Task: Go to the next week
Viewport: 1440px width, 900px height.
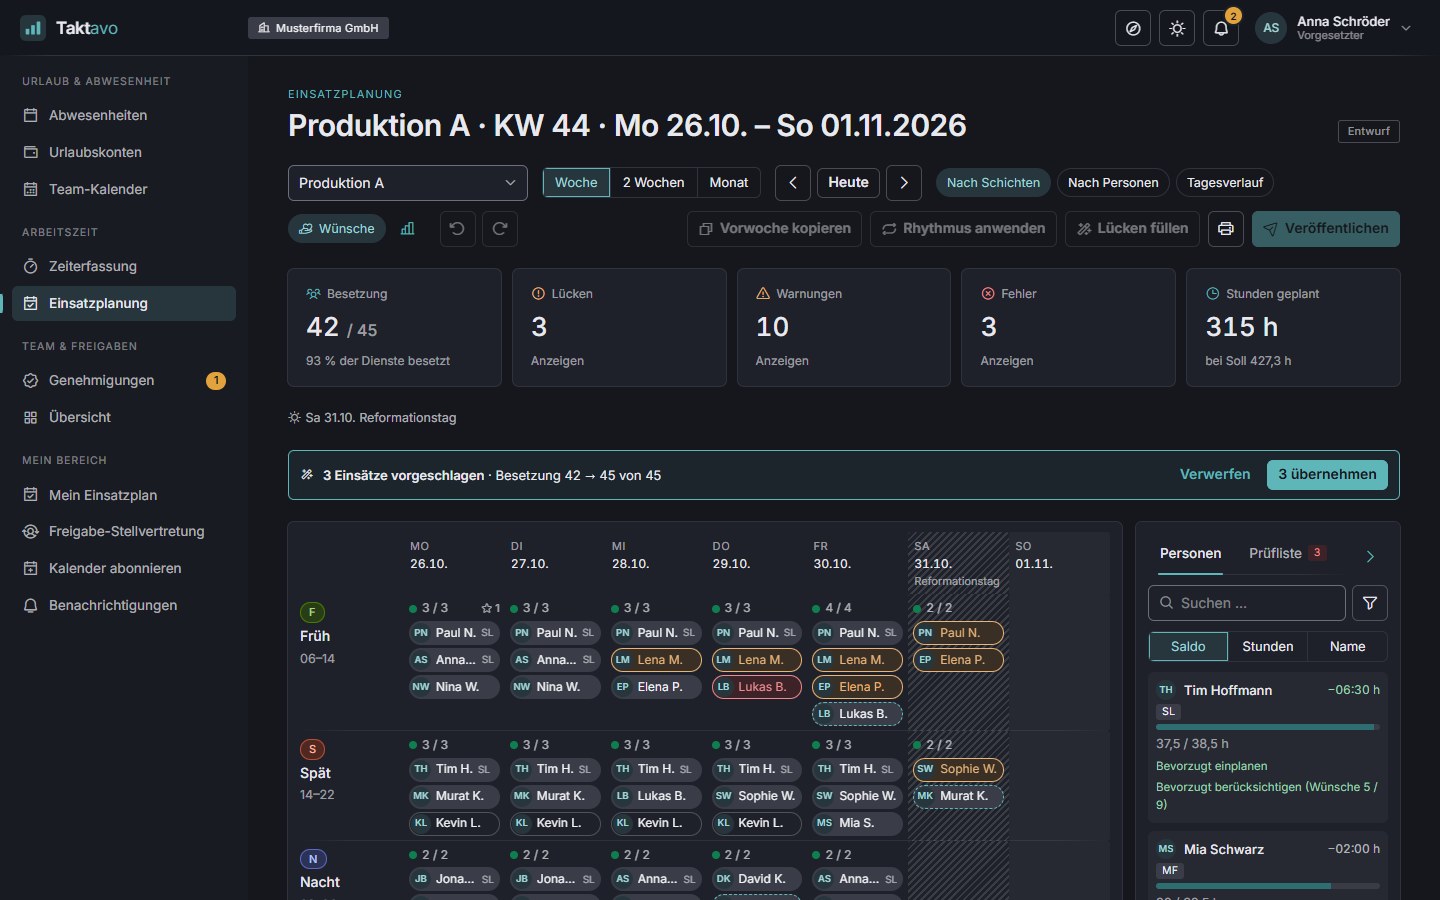Action: click(904, 183)
